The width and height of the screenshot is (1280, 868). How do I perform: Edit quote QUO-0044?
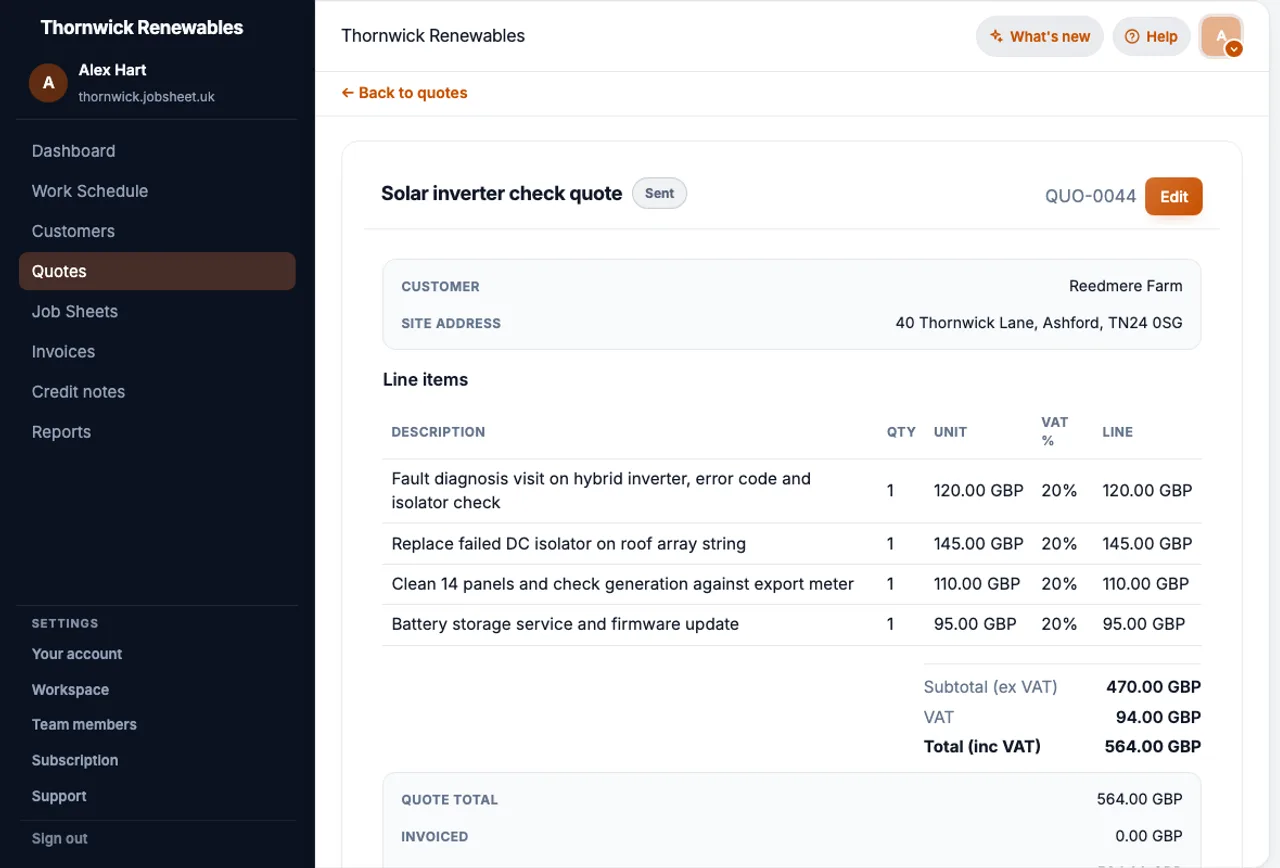click(x=1174, y=196)
